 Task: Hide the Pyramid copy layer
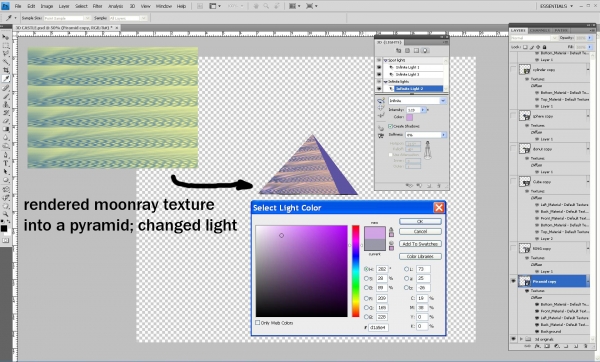tap(513, 281)
